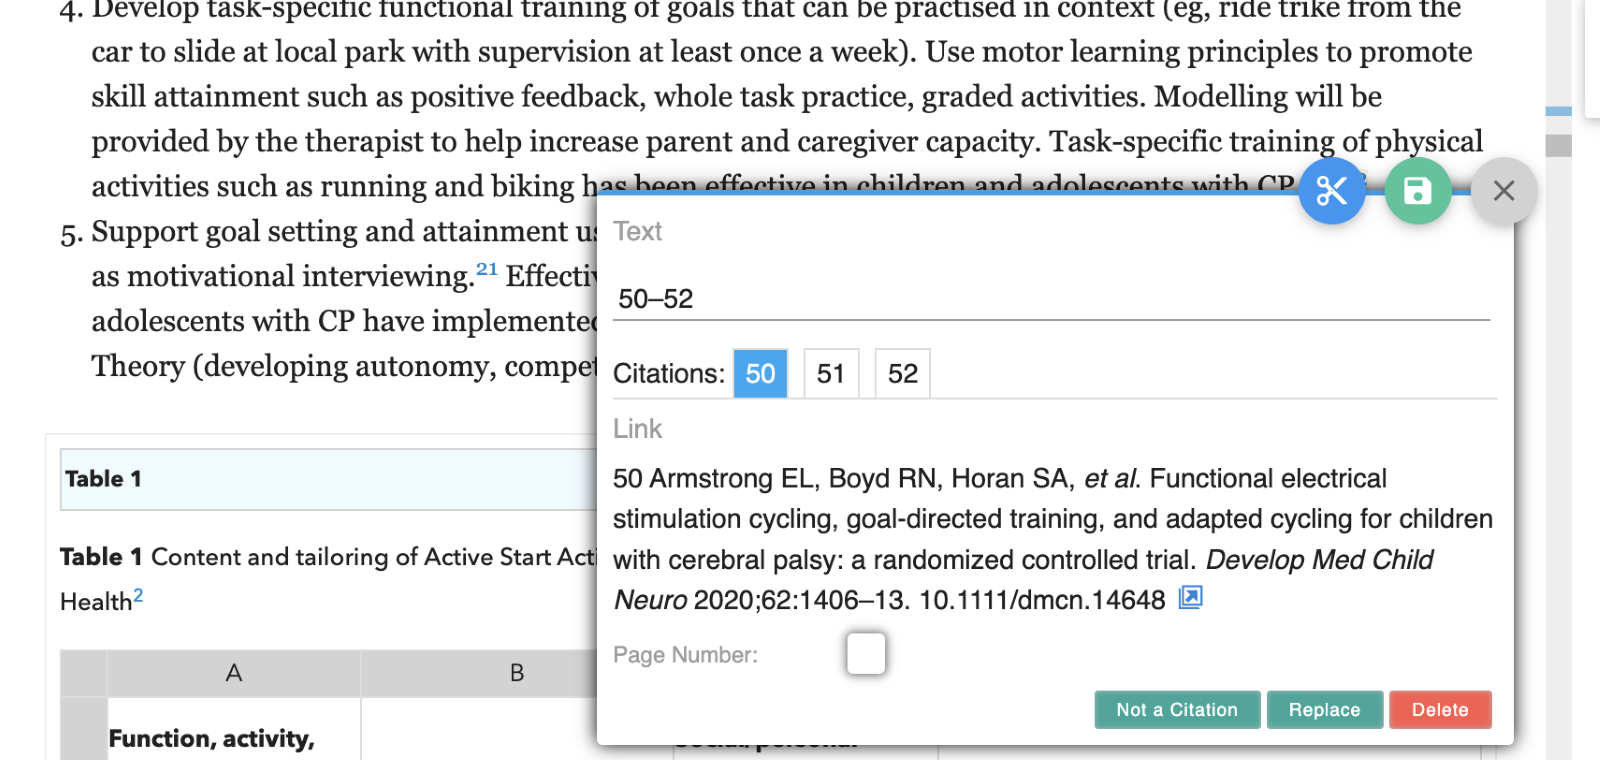1600x760 pixels.
Task: Select citation 51 chip
Action: click(831, 374)
